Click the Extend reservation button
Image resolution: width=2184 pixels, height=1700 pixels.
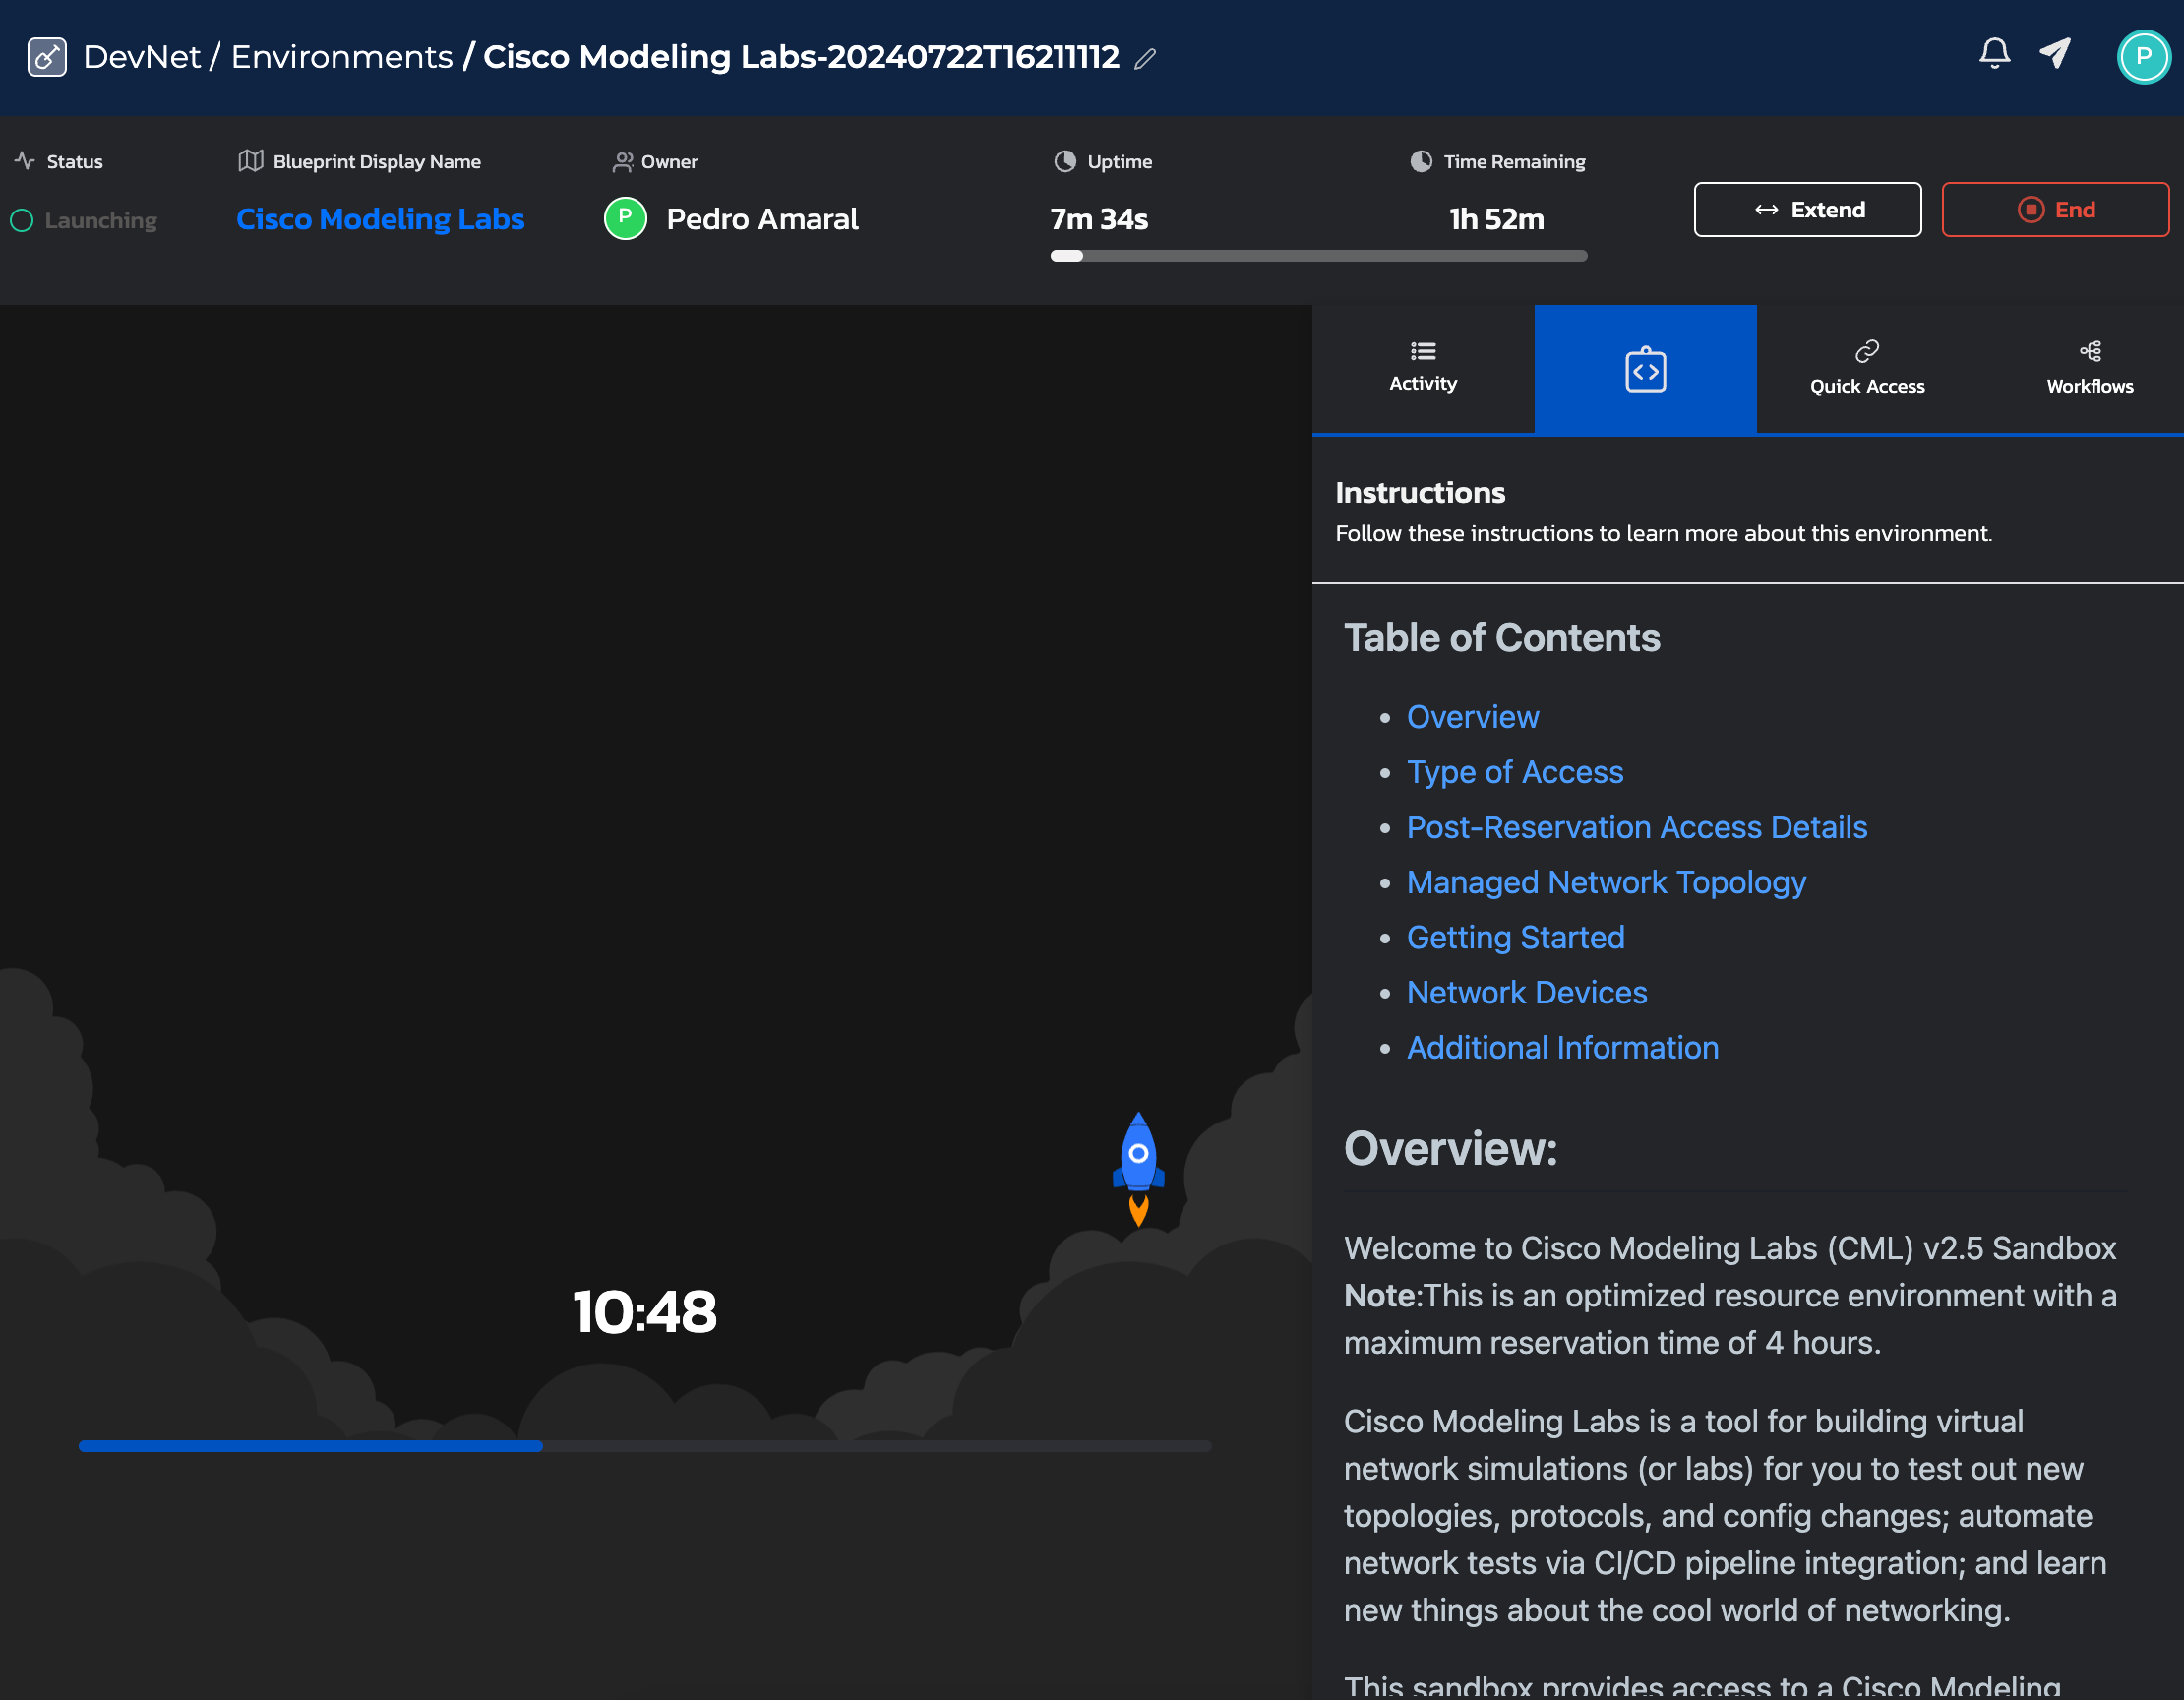(1807, 209)
